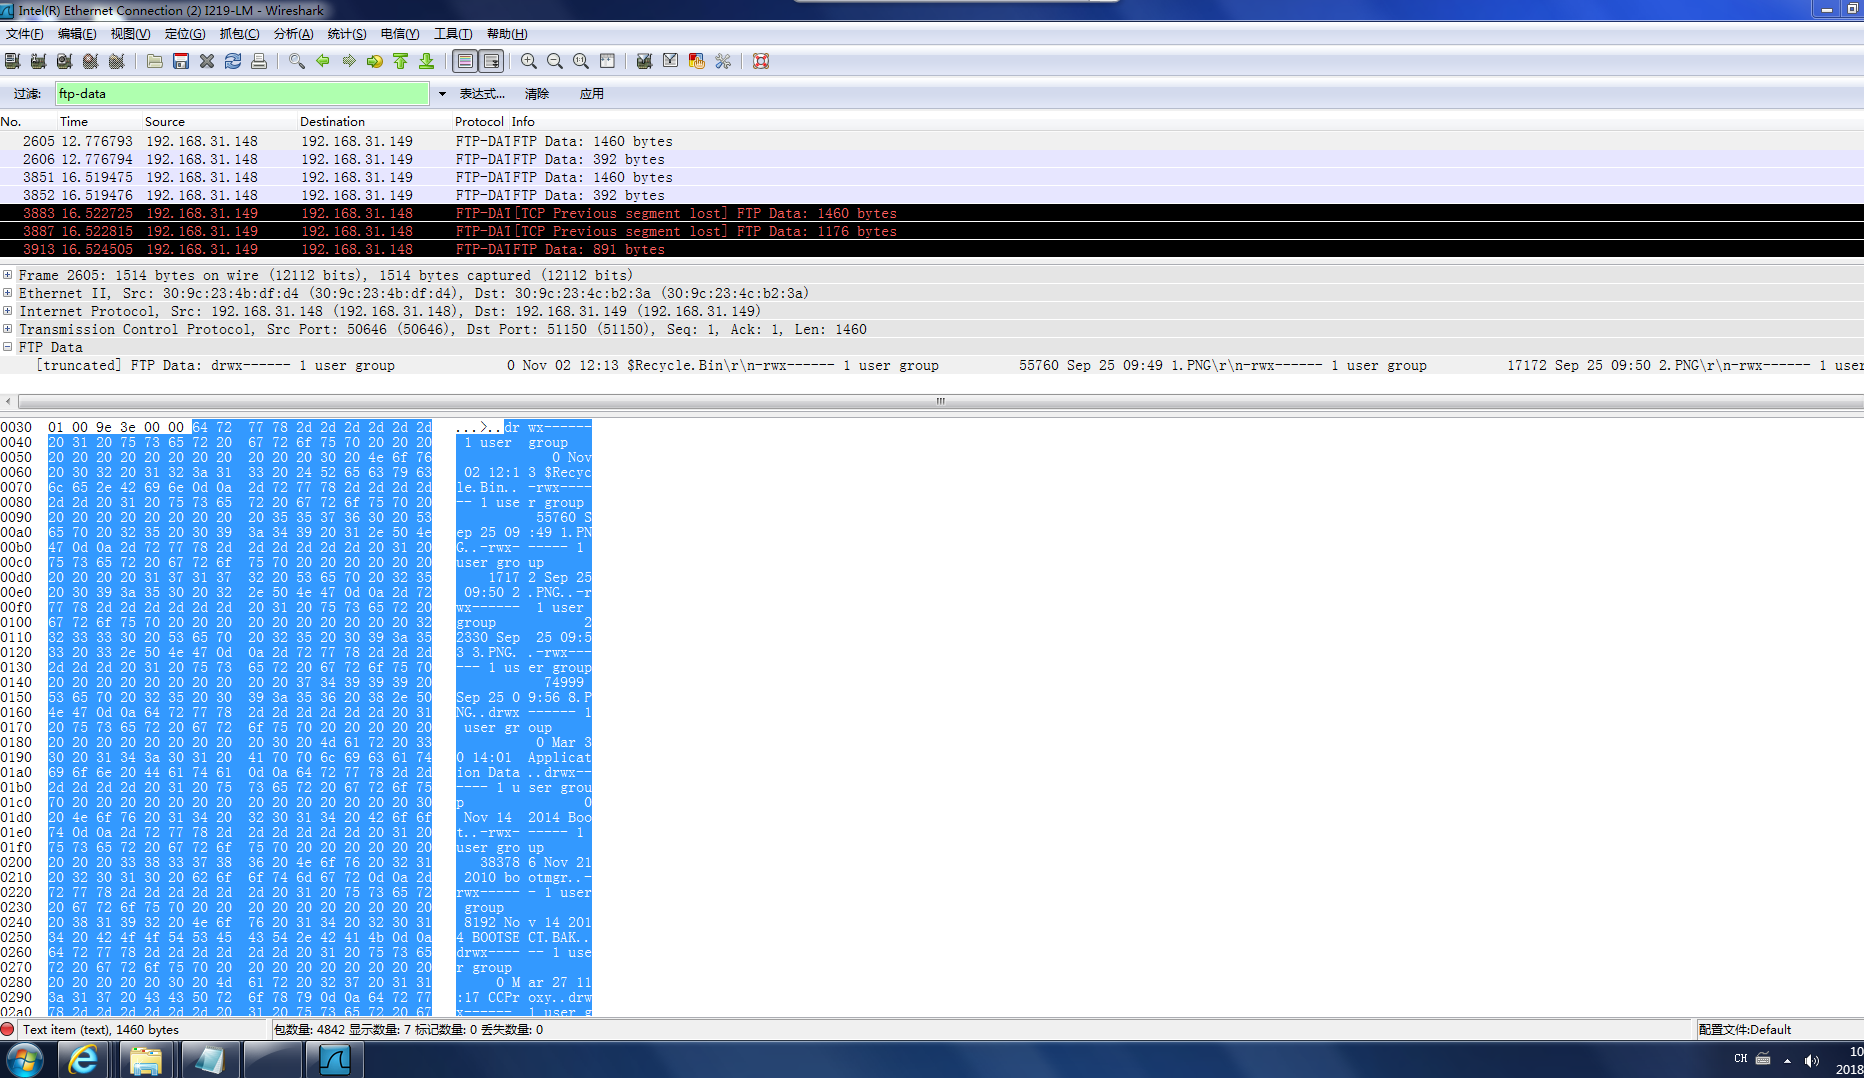The width and height of the screenshot is (1864, 1078).
Task: Focus the ftp-data filter input field
Action: coord(242,94)
